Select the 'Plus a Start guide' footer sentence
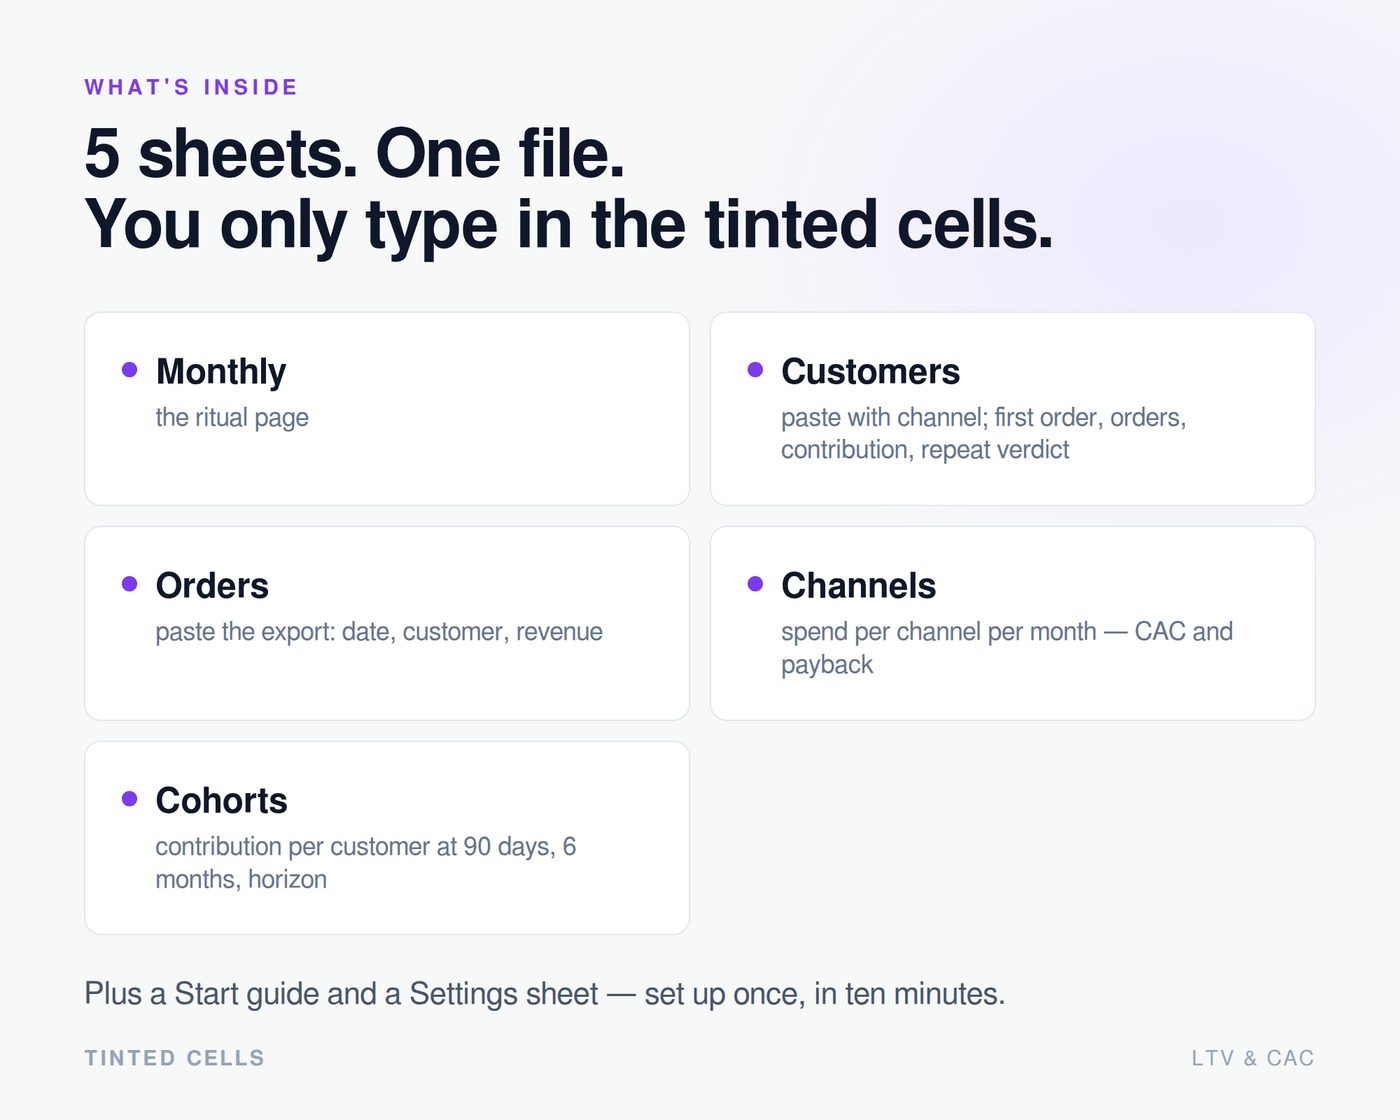Image resolution: width=1400 pixels, height=1120 pixels. pyautogui.click(x=545, y=994)
